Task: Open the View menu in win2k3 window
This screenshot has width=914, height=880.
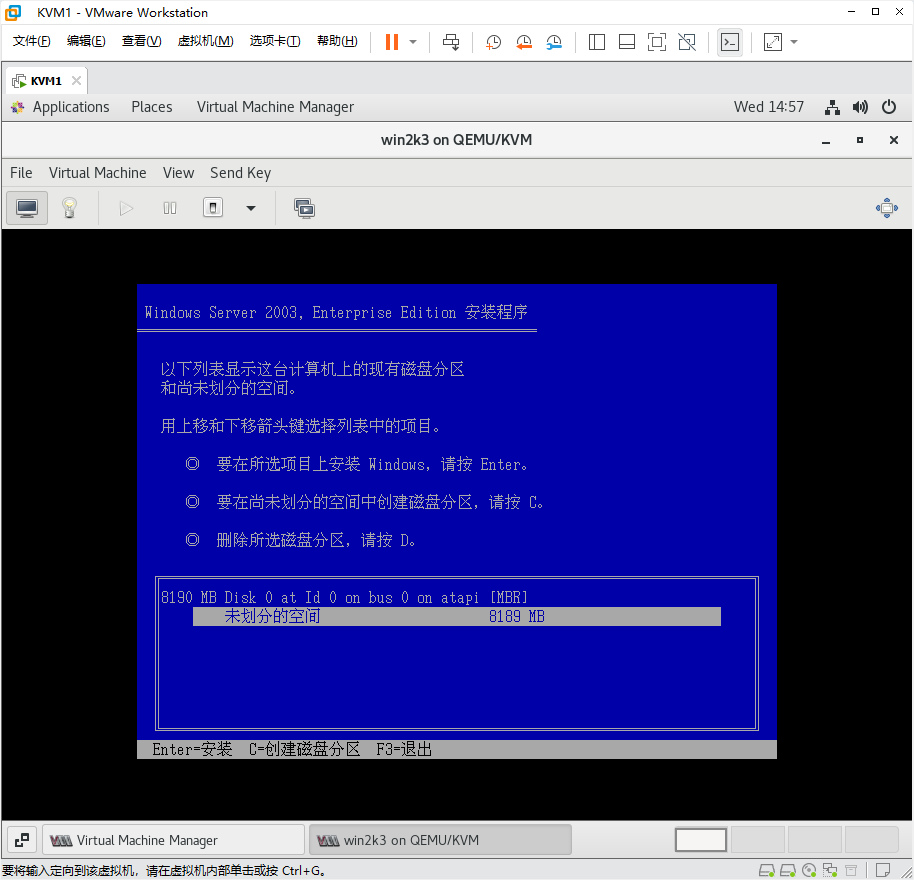Action: click(178, 173)
